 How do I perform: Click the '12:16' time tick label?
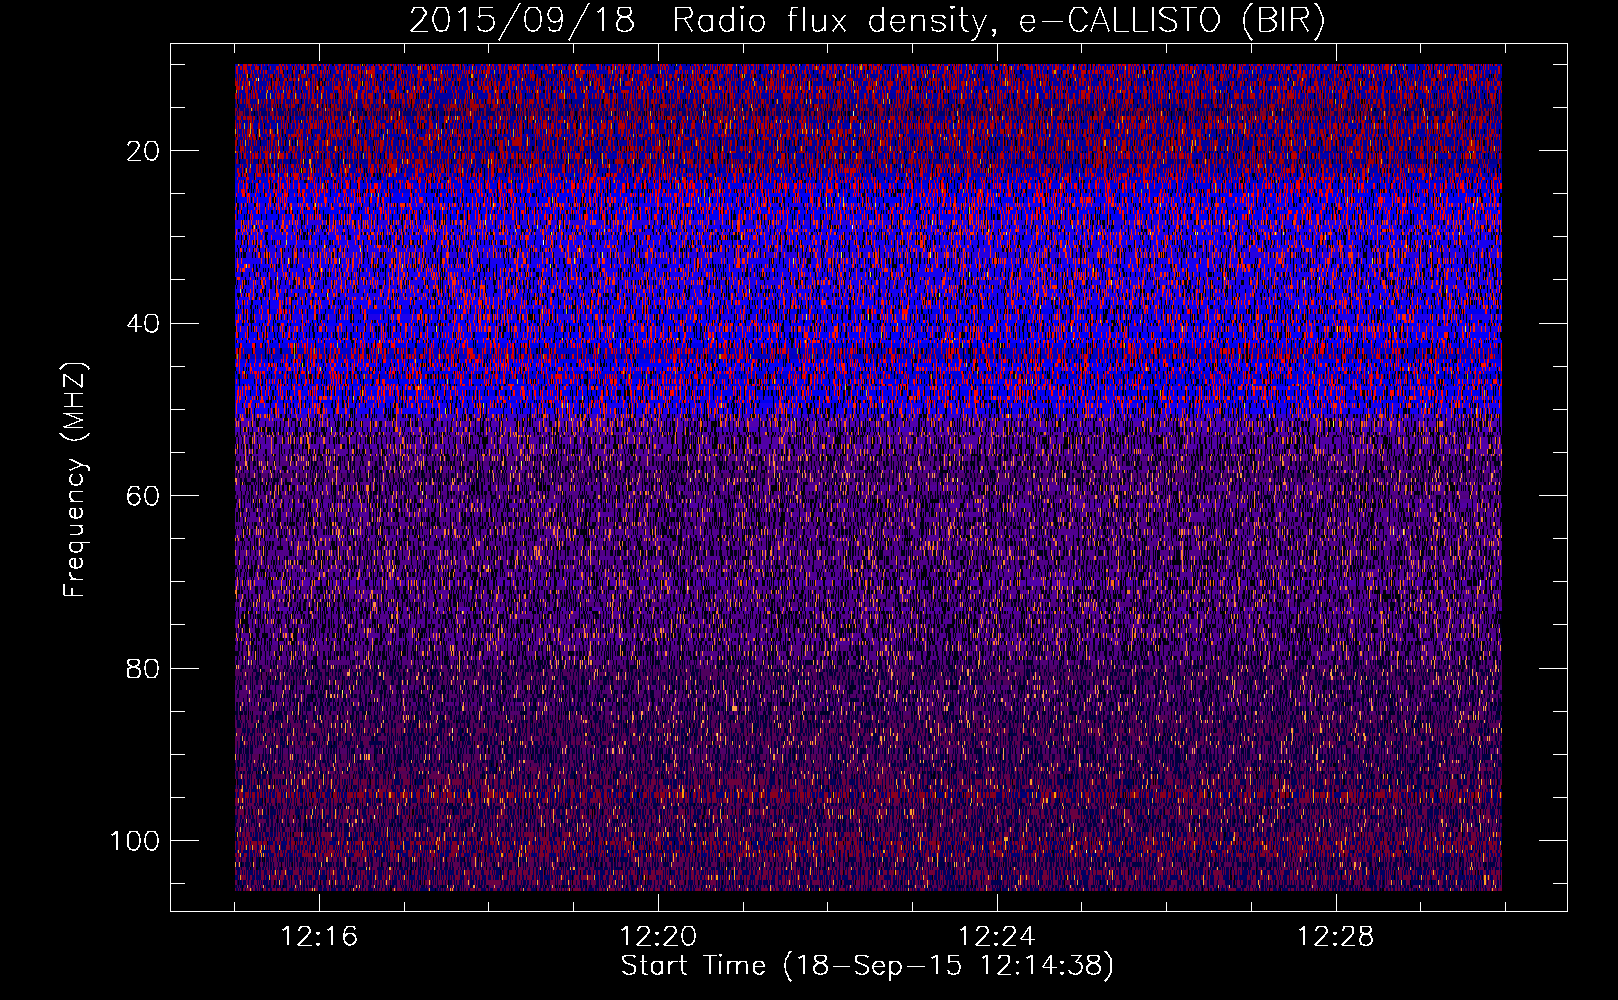[x=319, y=937]
